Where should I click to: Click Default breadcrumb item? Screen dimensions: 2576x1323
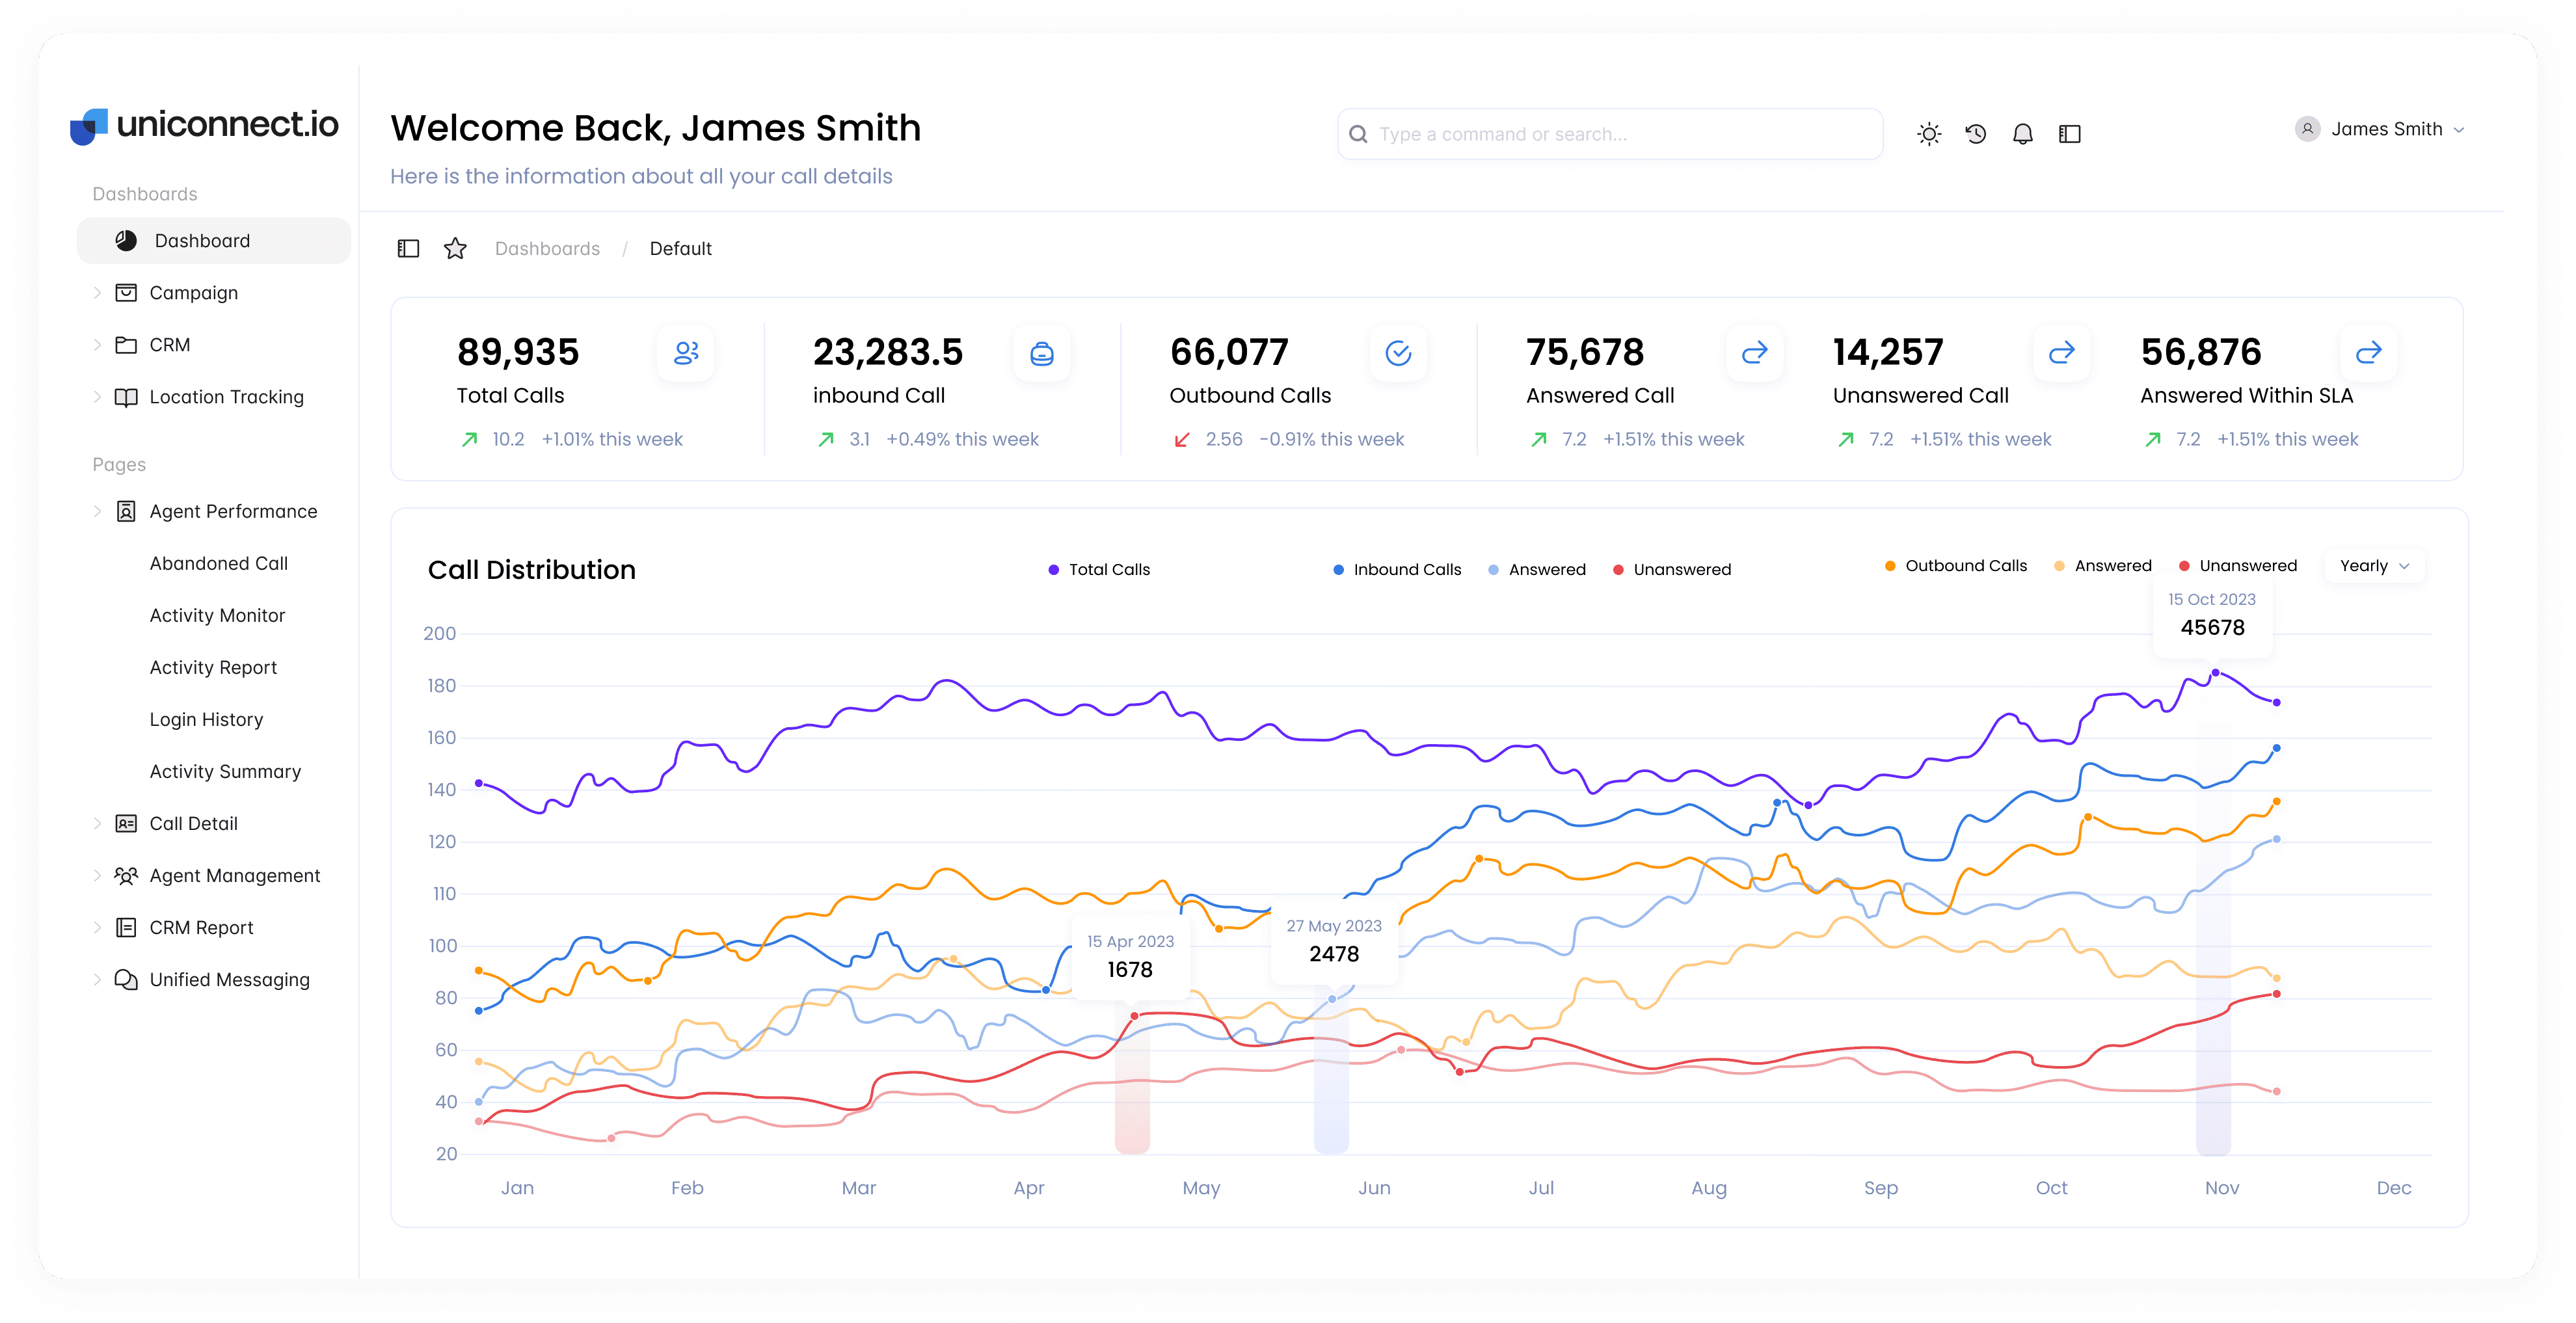click(x=680, y=248)
